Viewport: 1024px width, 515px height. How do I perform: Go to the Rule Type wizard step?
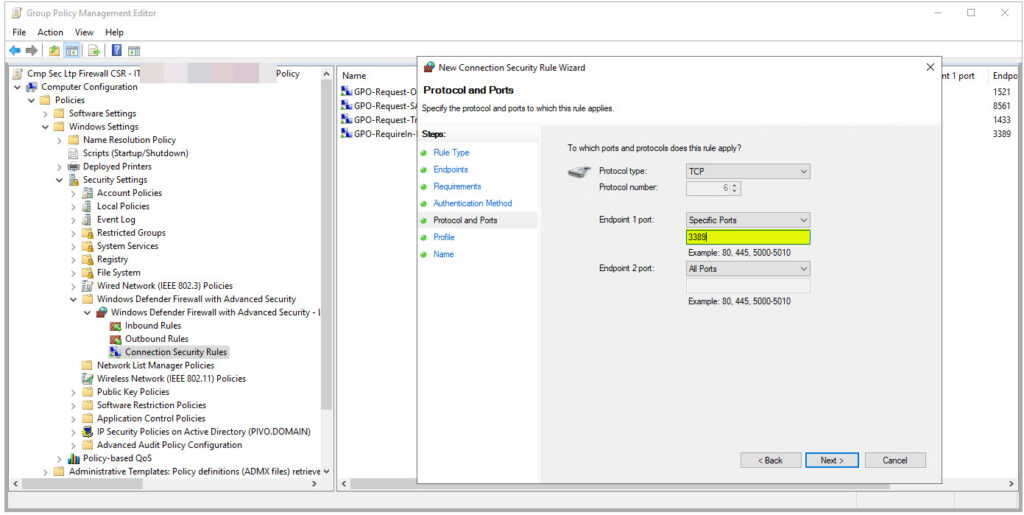pyautogui.click(x=451, y=152)
